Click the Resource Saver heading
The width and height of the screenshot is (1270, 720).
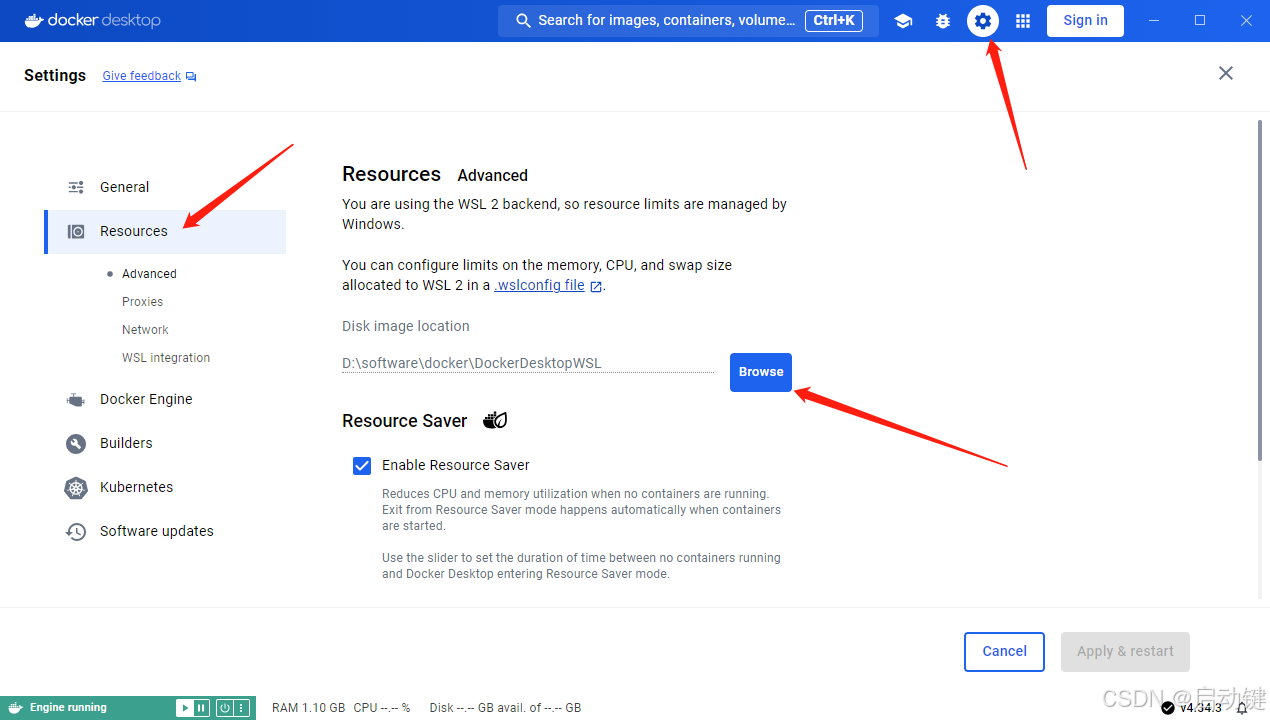404,421
